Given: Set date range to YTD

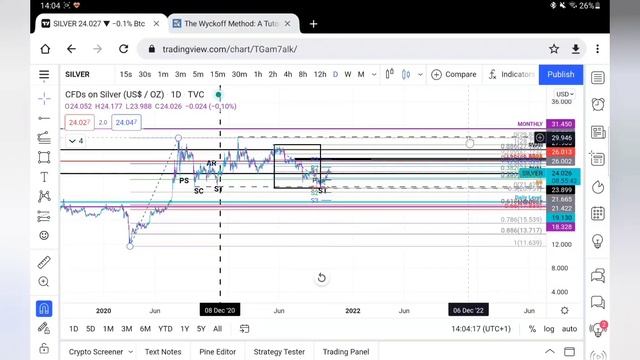Looking at the screenshot, I should [165, 329].
